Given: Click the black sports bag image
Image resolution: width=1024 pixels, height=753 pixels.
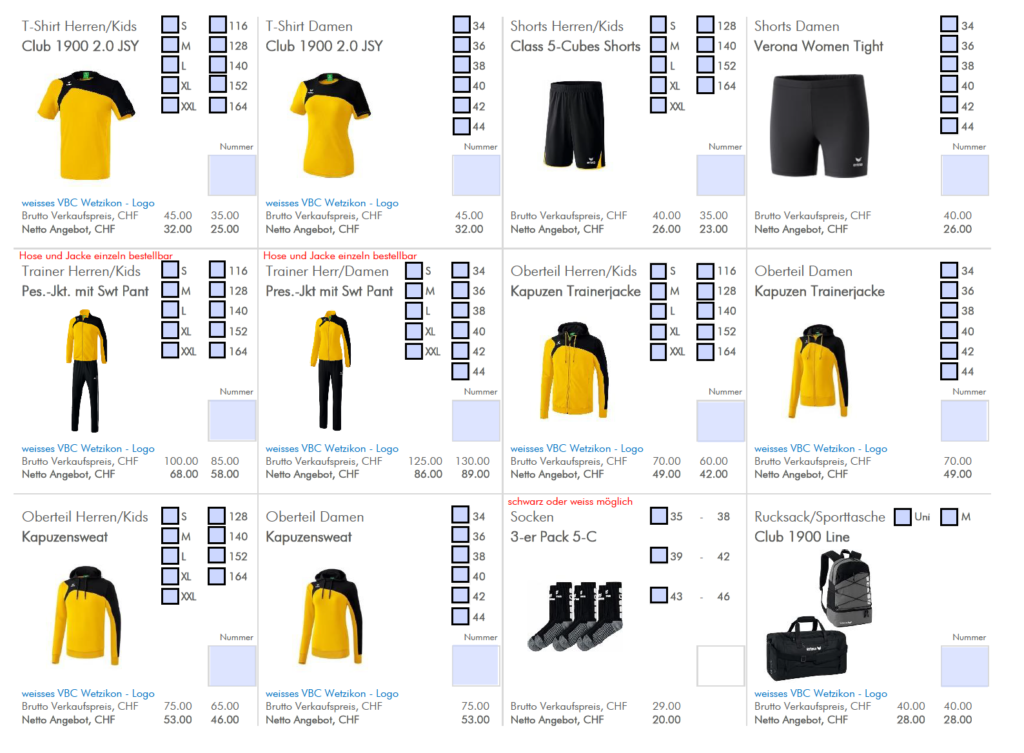Looking at the screenshot, I should [807, 648].
